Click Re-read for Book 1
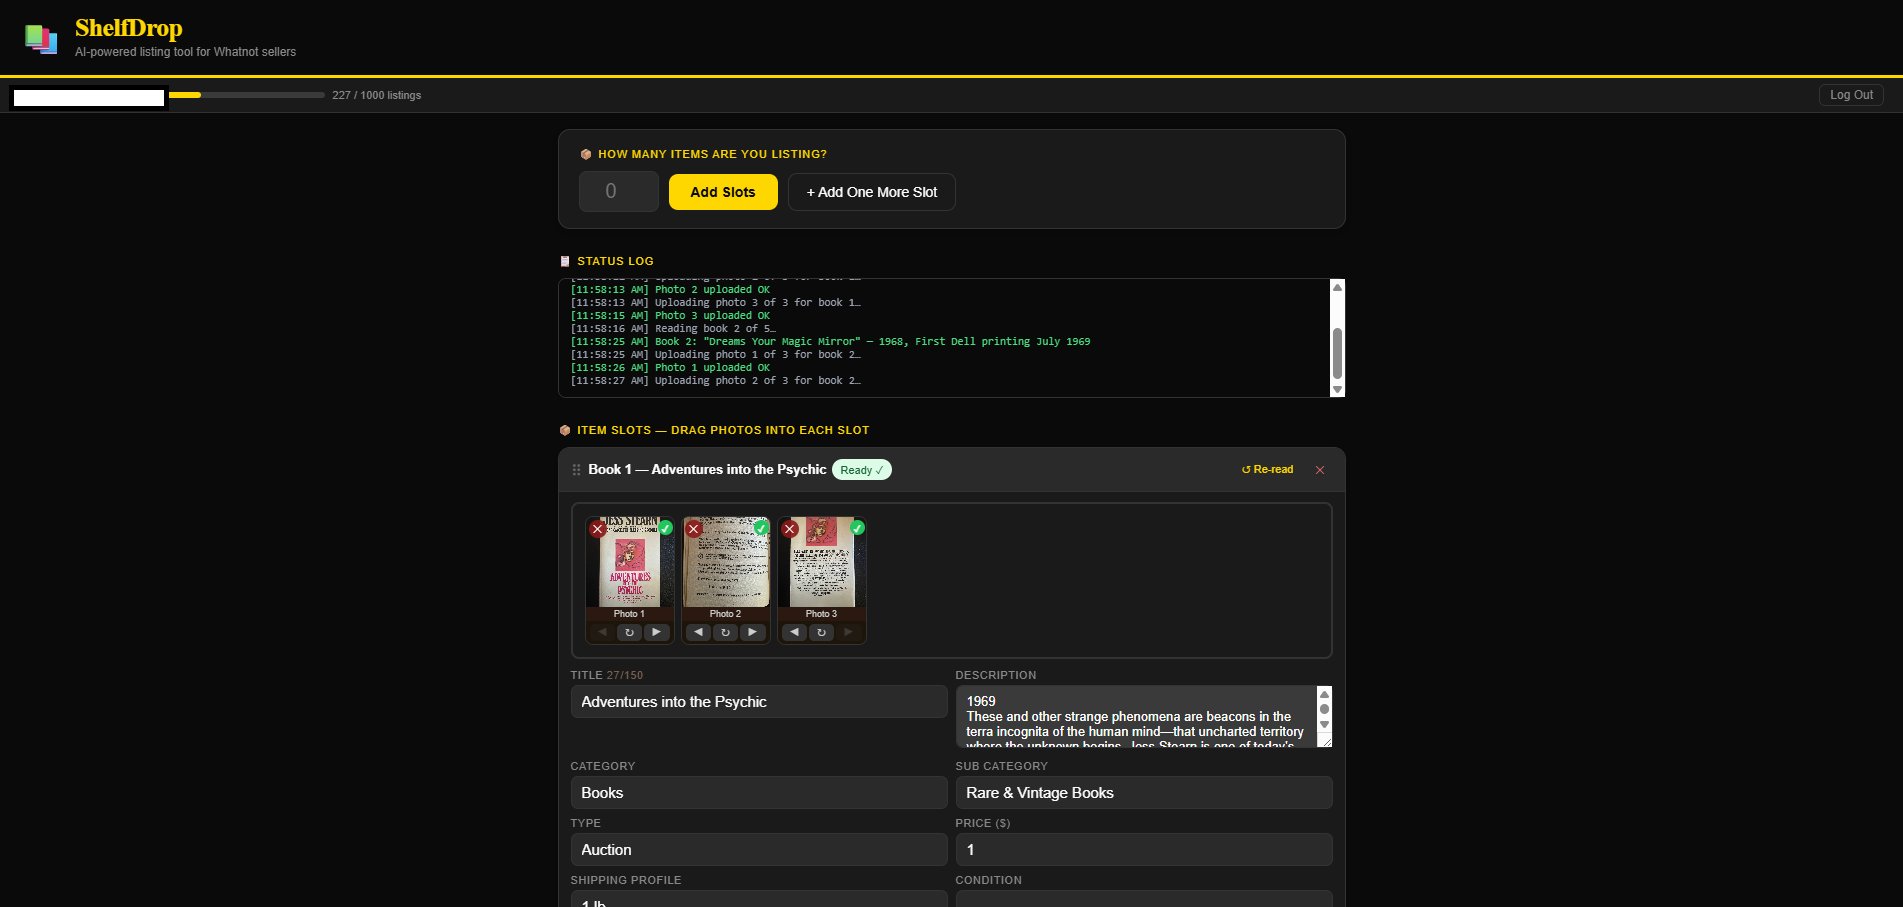 click(x=1267, y=470)
